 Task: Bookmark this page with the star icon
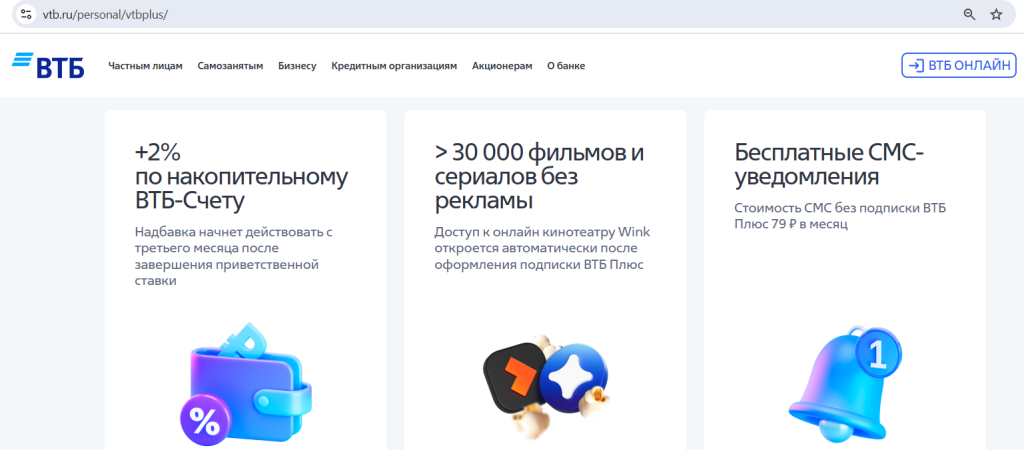coord(996,14)
